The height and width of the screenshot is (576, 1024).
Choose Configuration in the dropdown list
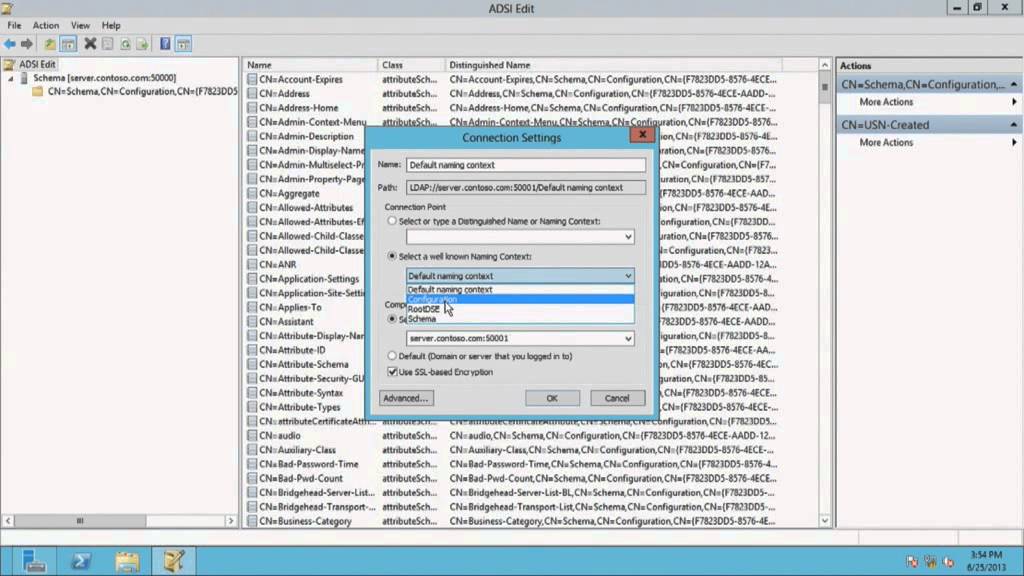[x=520, y=299]
